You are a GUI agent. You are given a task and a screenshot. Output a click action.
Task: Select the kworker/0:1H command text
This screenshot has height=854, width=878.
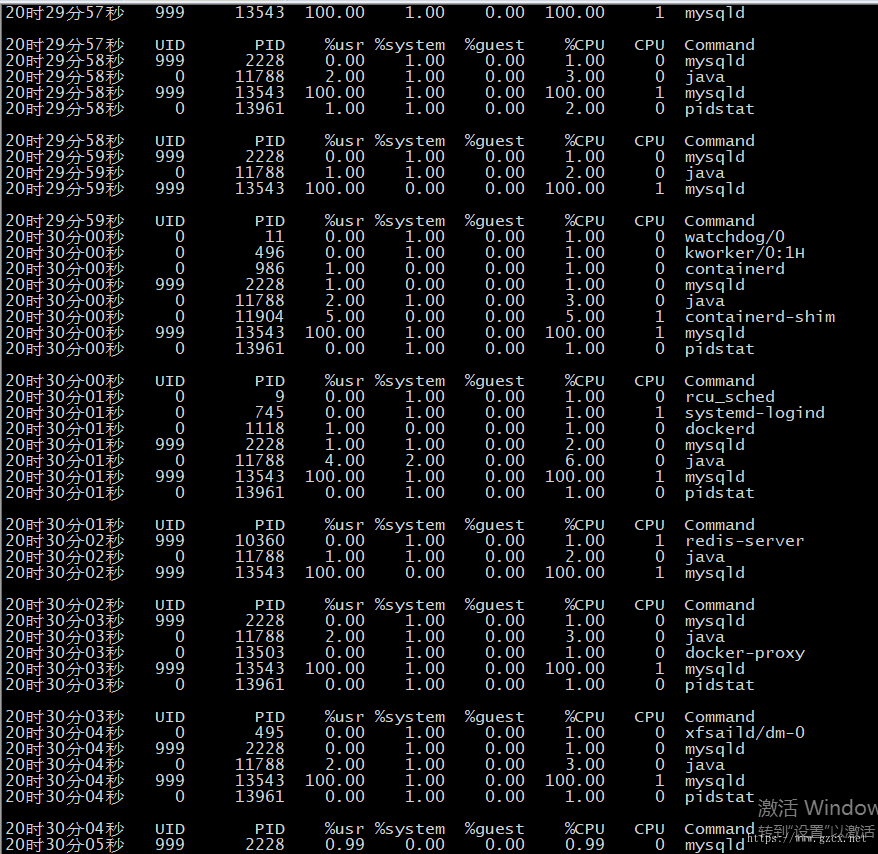click(744, 253)
